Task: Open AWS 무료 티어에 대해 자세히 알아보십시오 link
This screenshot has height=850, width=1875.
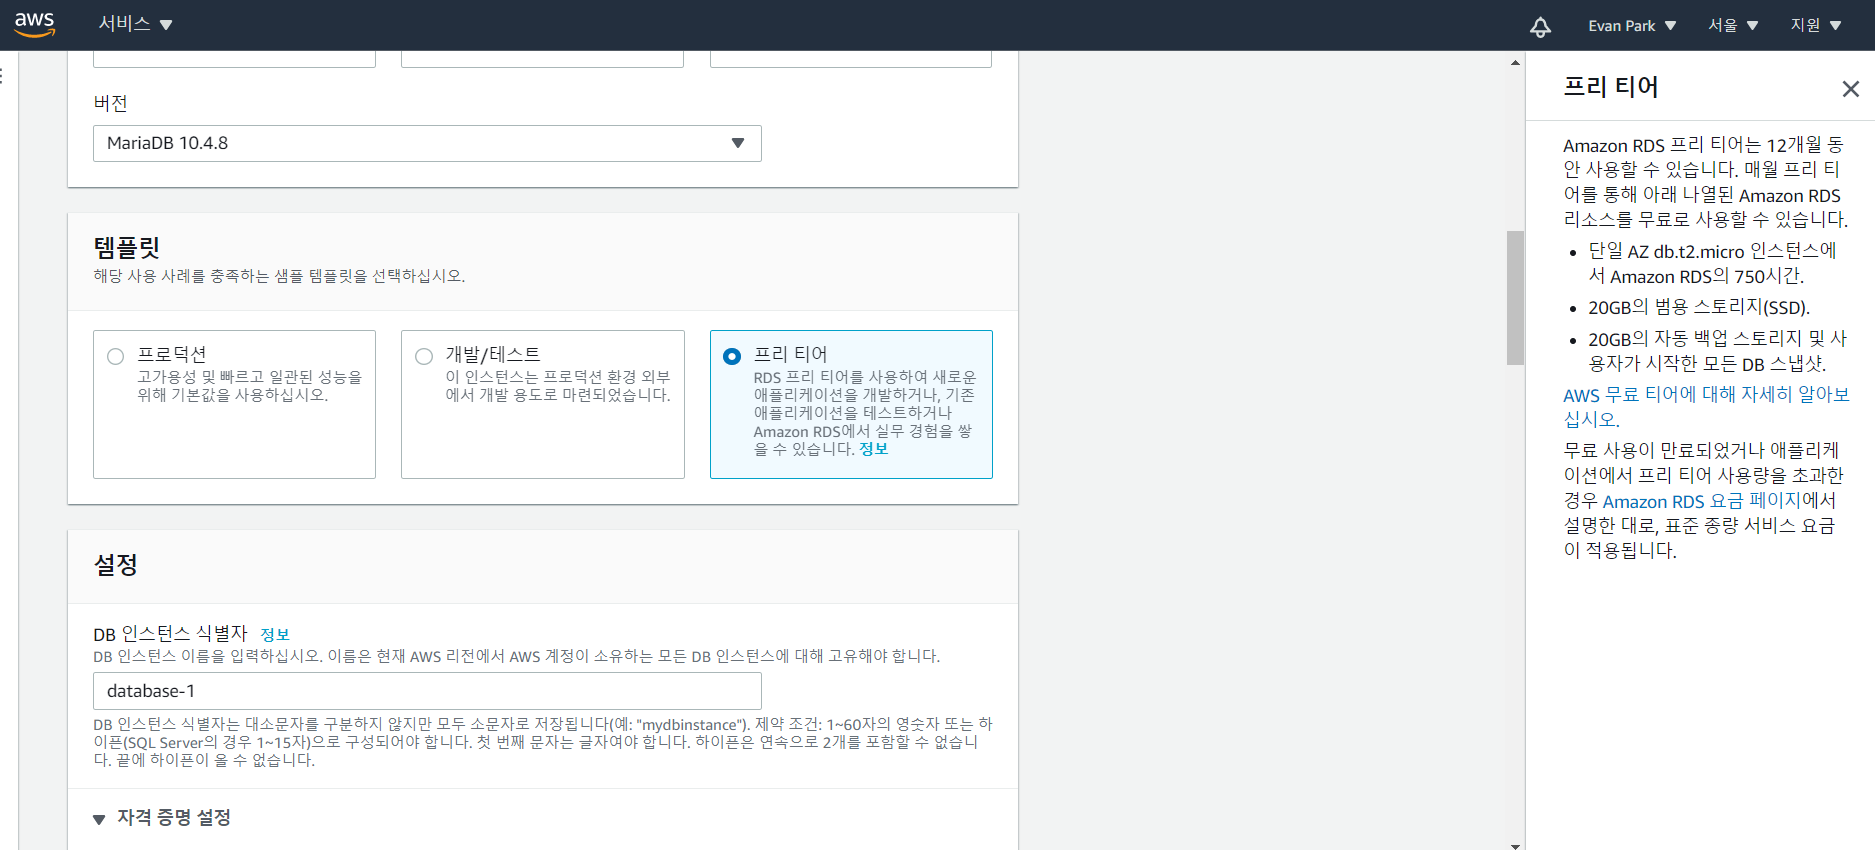Action: tap(1706, 407)
